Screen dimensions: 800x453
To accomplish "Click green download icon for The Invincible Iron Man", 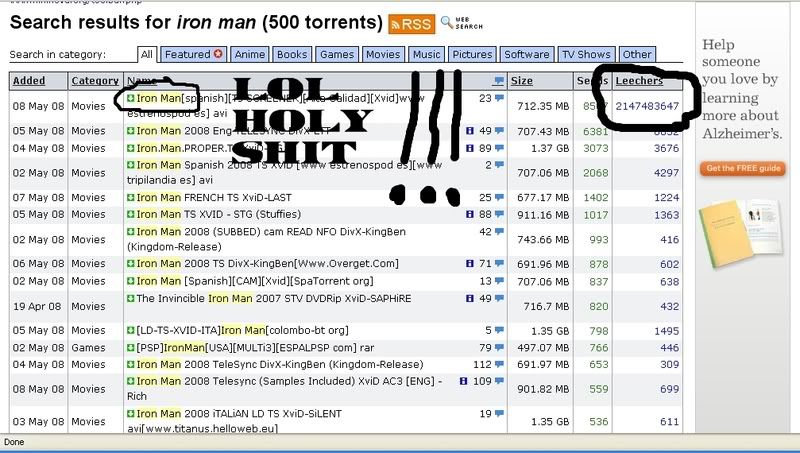I will pyautogui.click(x=131, y=298).
